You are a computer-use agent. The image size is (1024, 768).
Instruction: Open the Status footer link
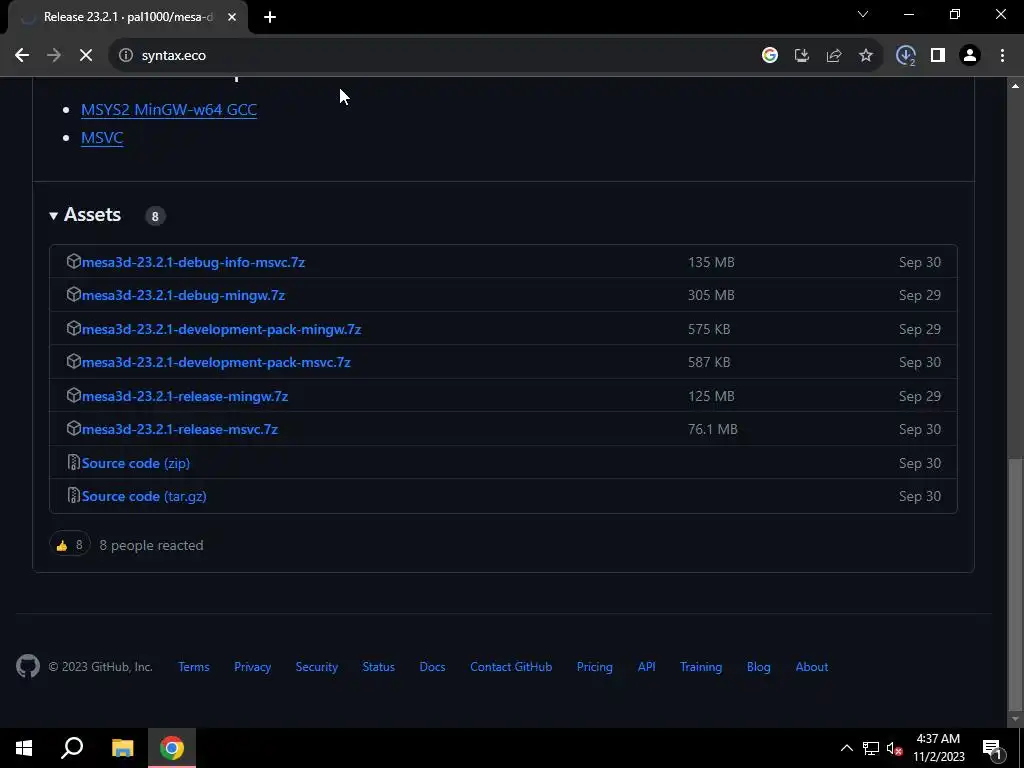pos(379,667)
